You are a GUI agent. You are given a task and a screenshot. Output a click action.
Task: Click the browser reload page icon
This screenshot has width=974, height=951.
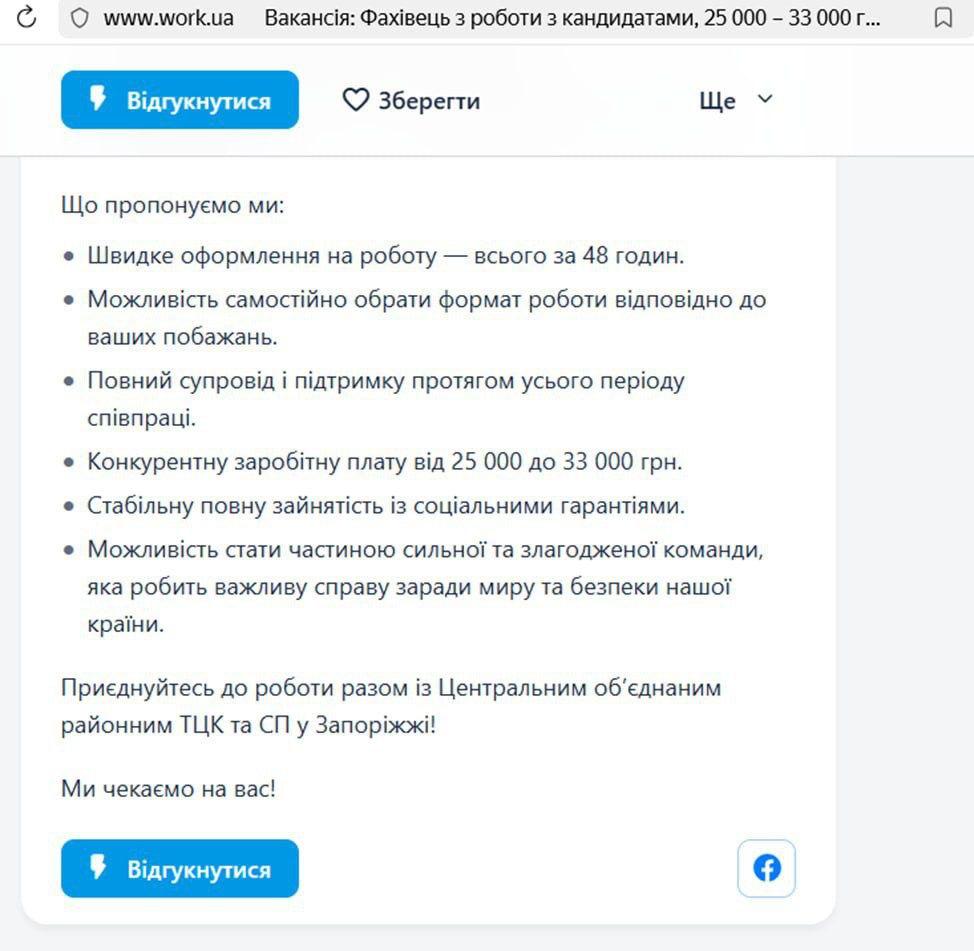click(27, 17)
